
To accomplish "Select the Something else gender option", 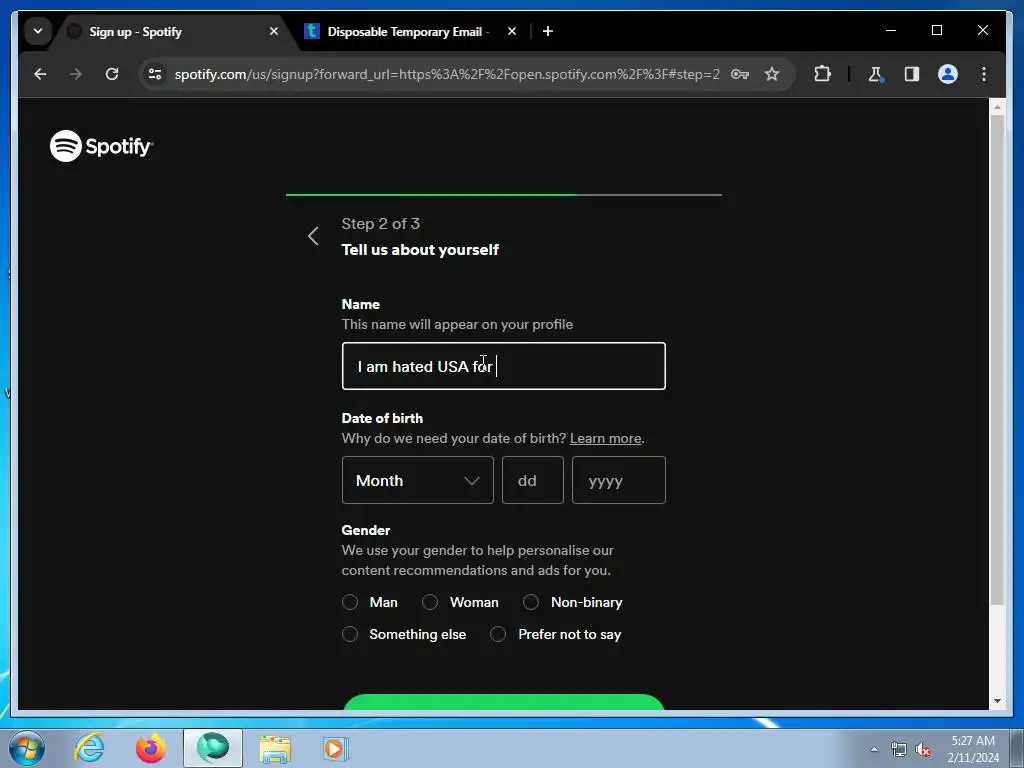I will 350,634.
